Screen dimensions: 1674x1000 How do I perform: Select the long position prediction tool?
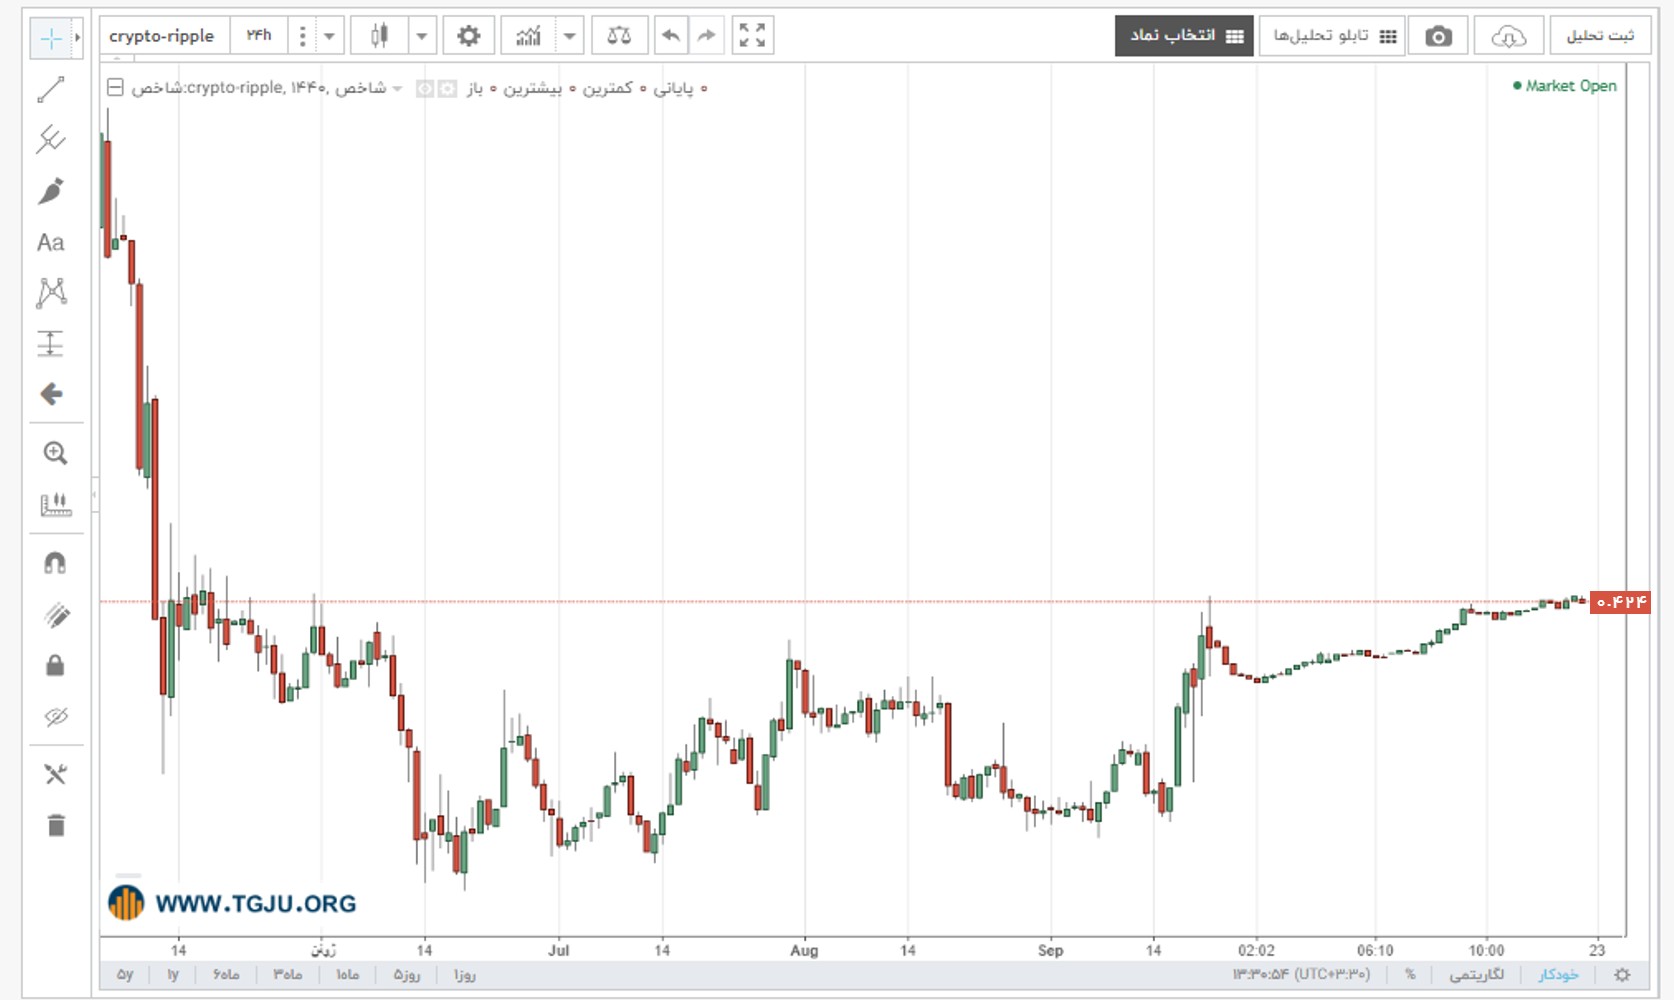pos(51,343)
